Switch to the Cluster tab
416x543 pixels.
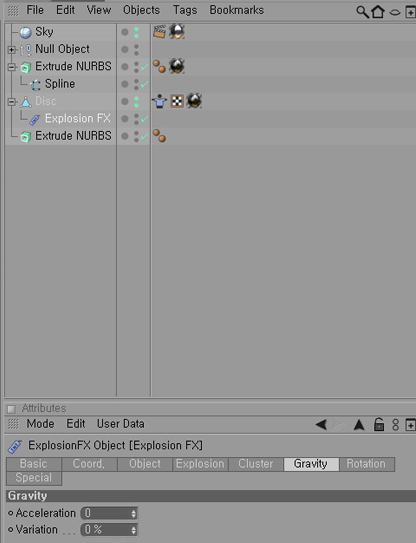[256, 464]
